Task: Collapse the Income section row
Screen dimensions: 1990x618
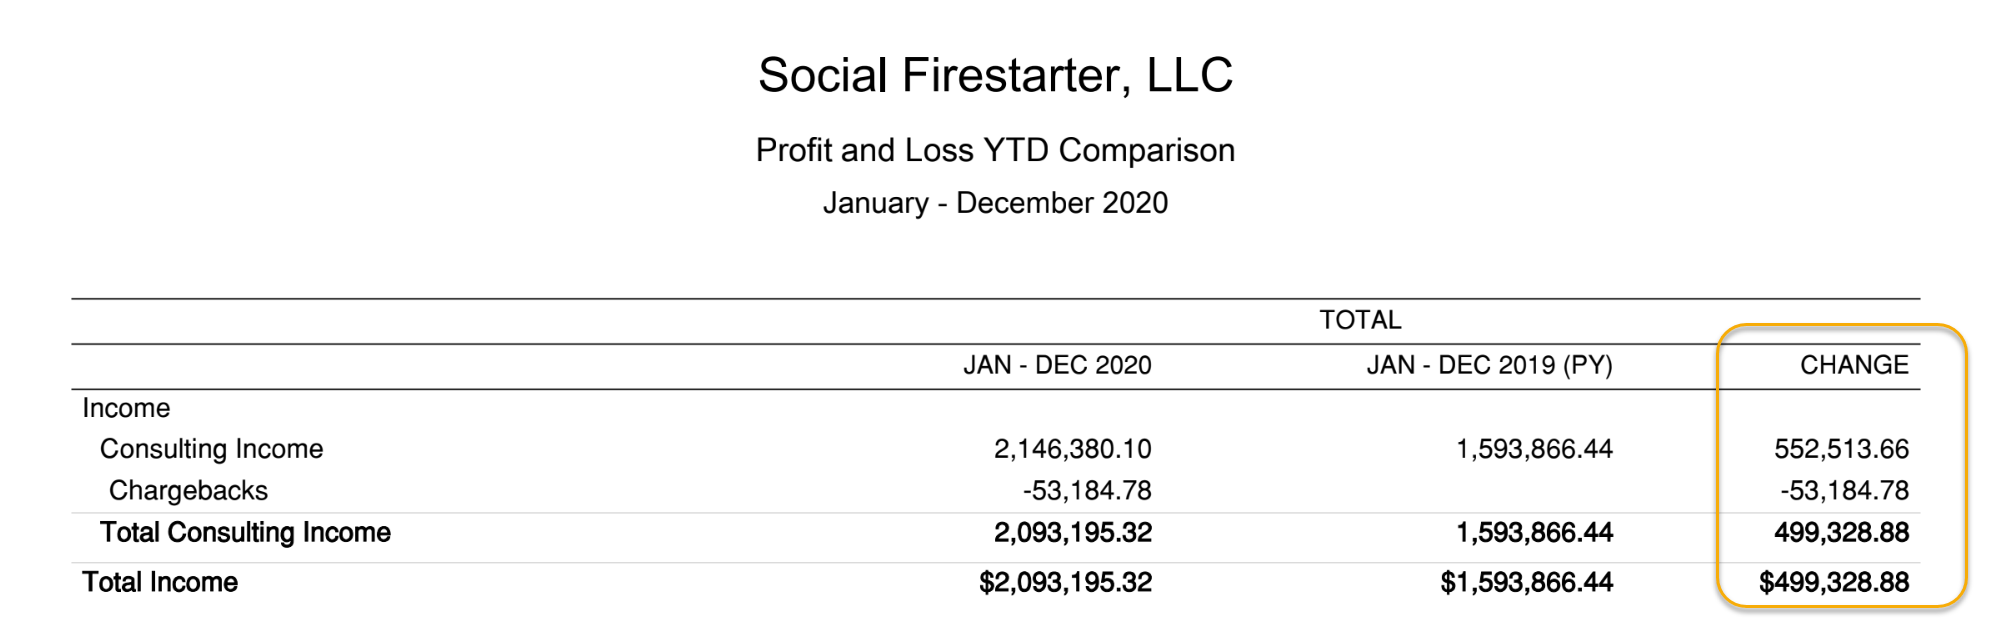Action: point(126,408)
